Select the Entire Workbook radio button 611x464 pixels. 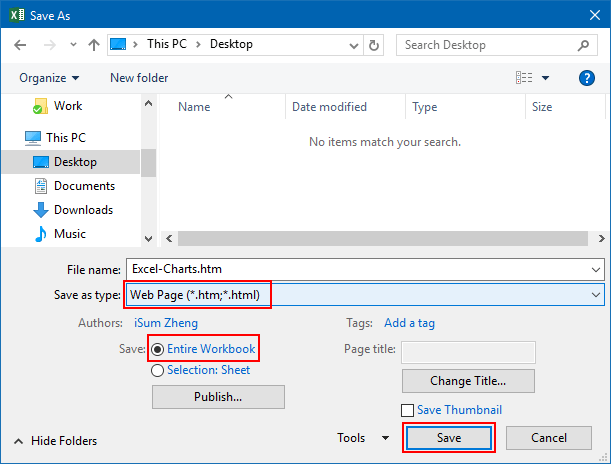pos(157,349)
